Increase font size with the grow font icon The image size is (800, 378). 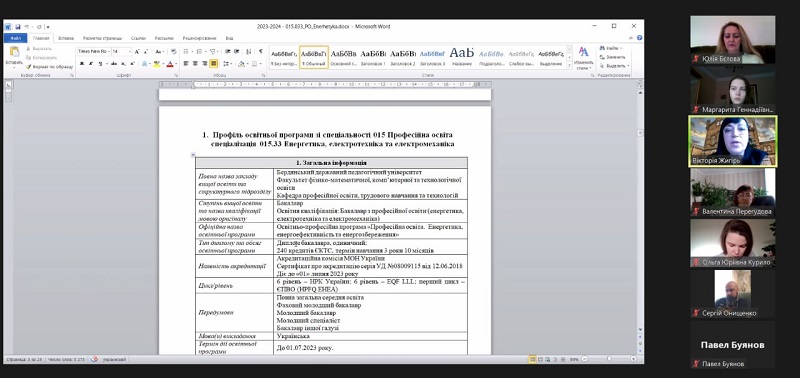coord(137,52)
